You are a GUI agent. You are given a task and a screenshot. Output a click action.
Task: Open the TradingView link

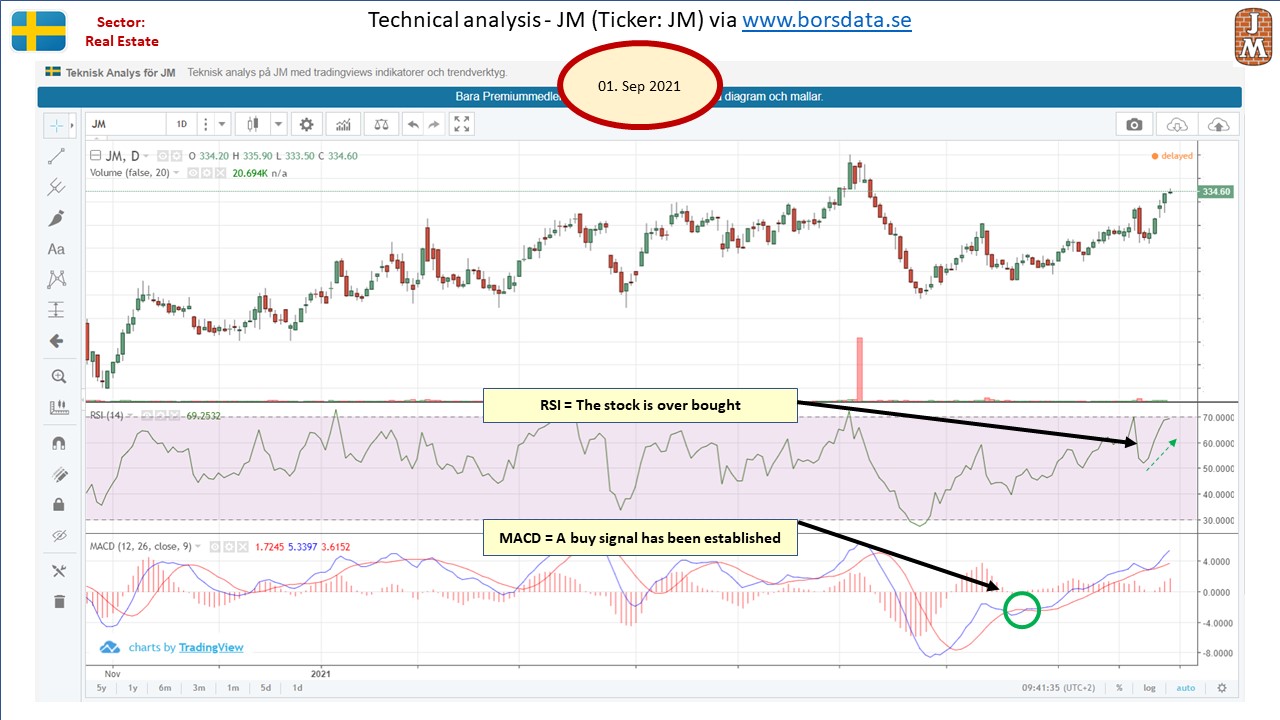click(211, 647)
